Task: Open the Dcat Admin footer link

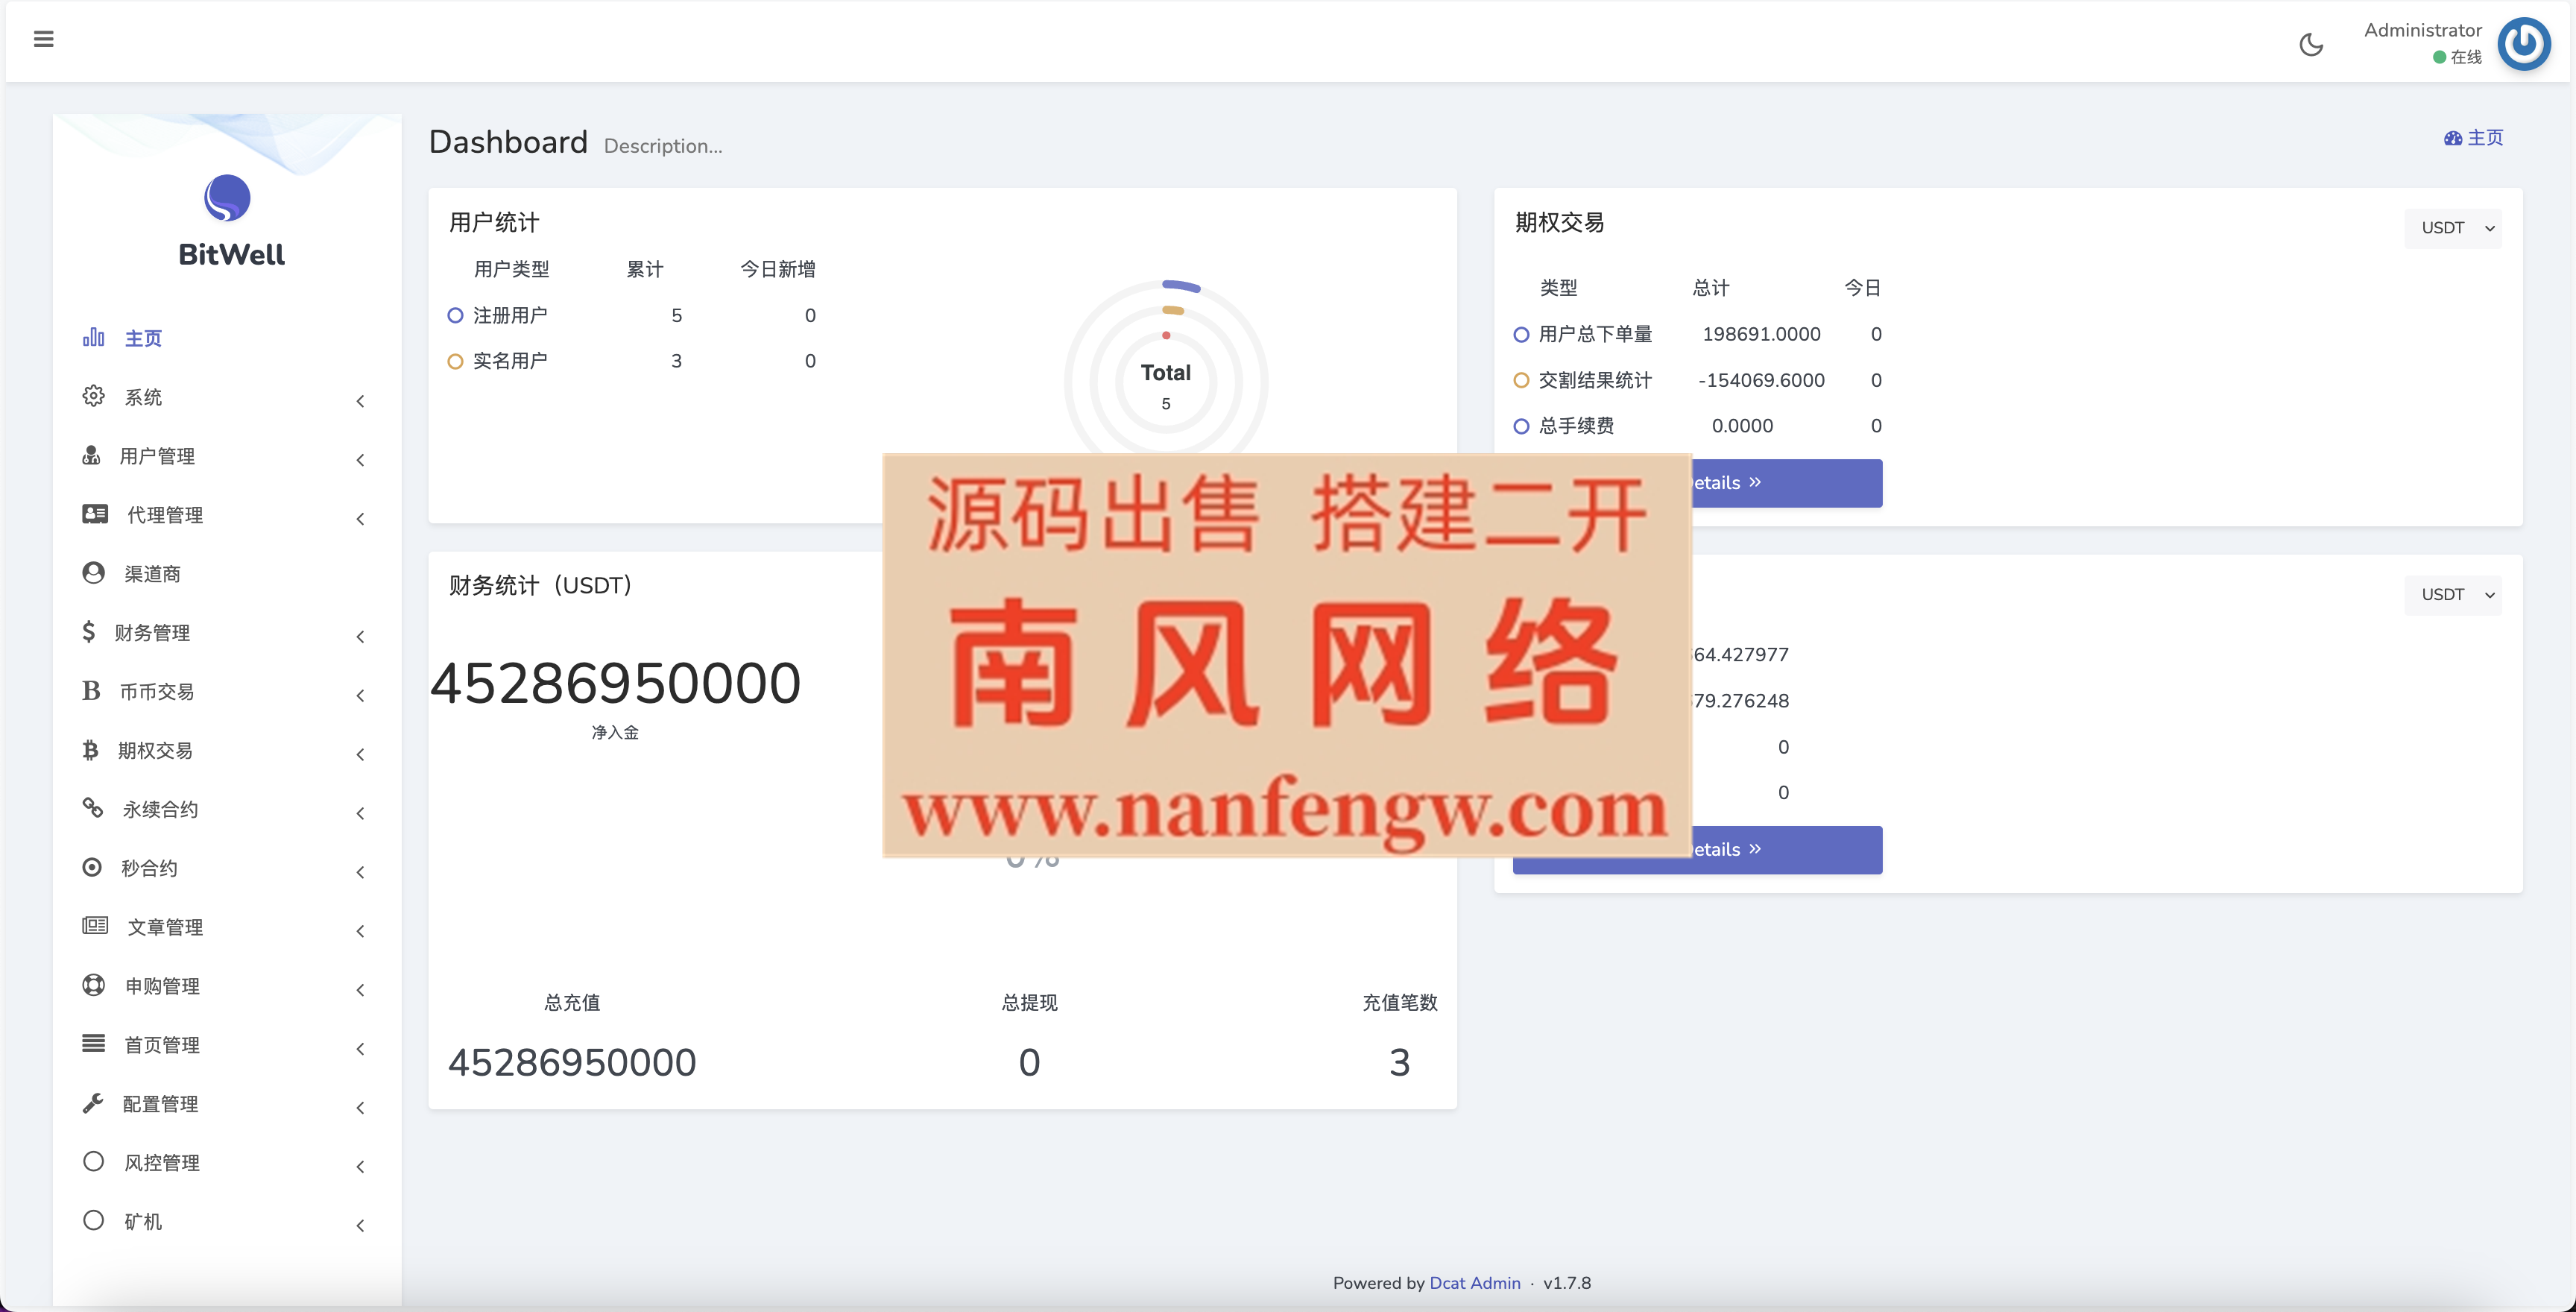Action: tap(1475, 1283)
